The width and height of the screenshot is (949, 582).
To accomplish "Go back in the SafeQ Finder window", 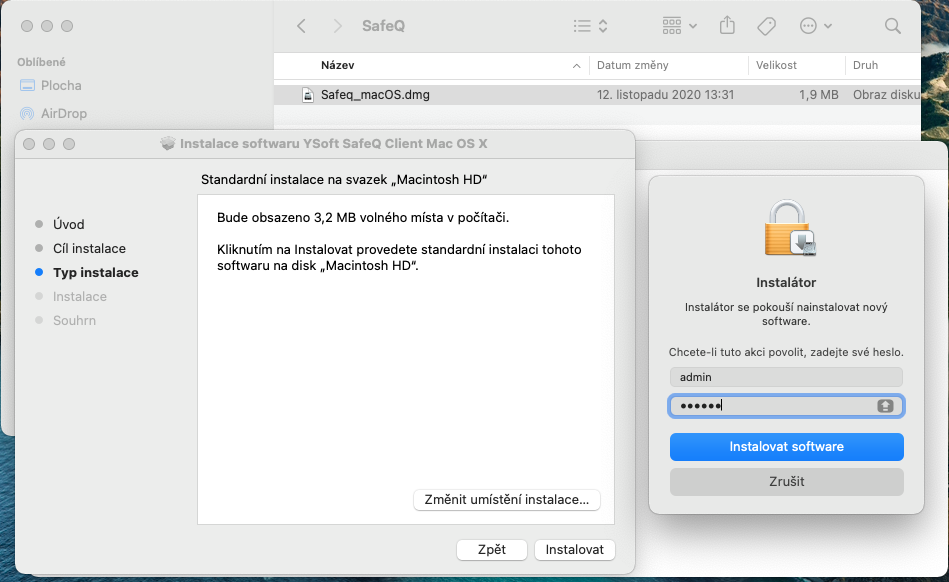I will coord(301,26).
